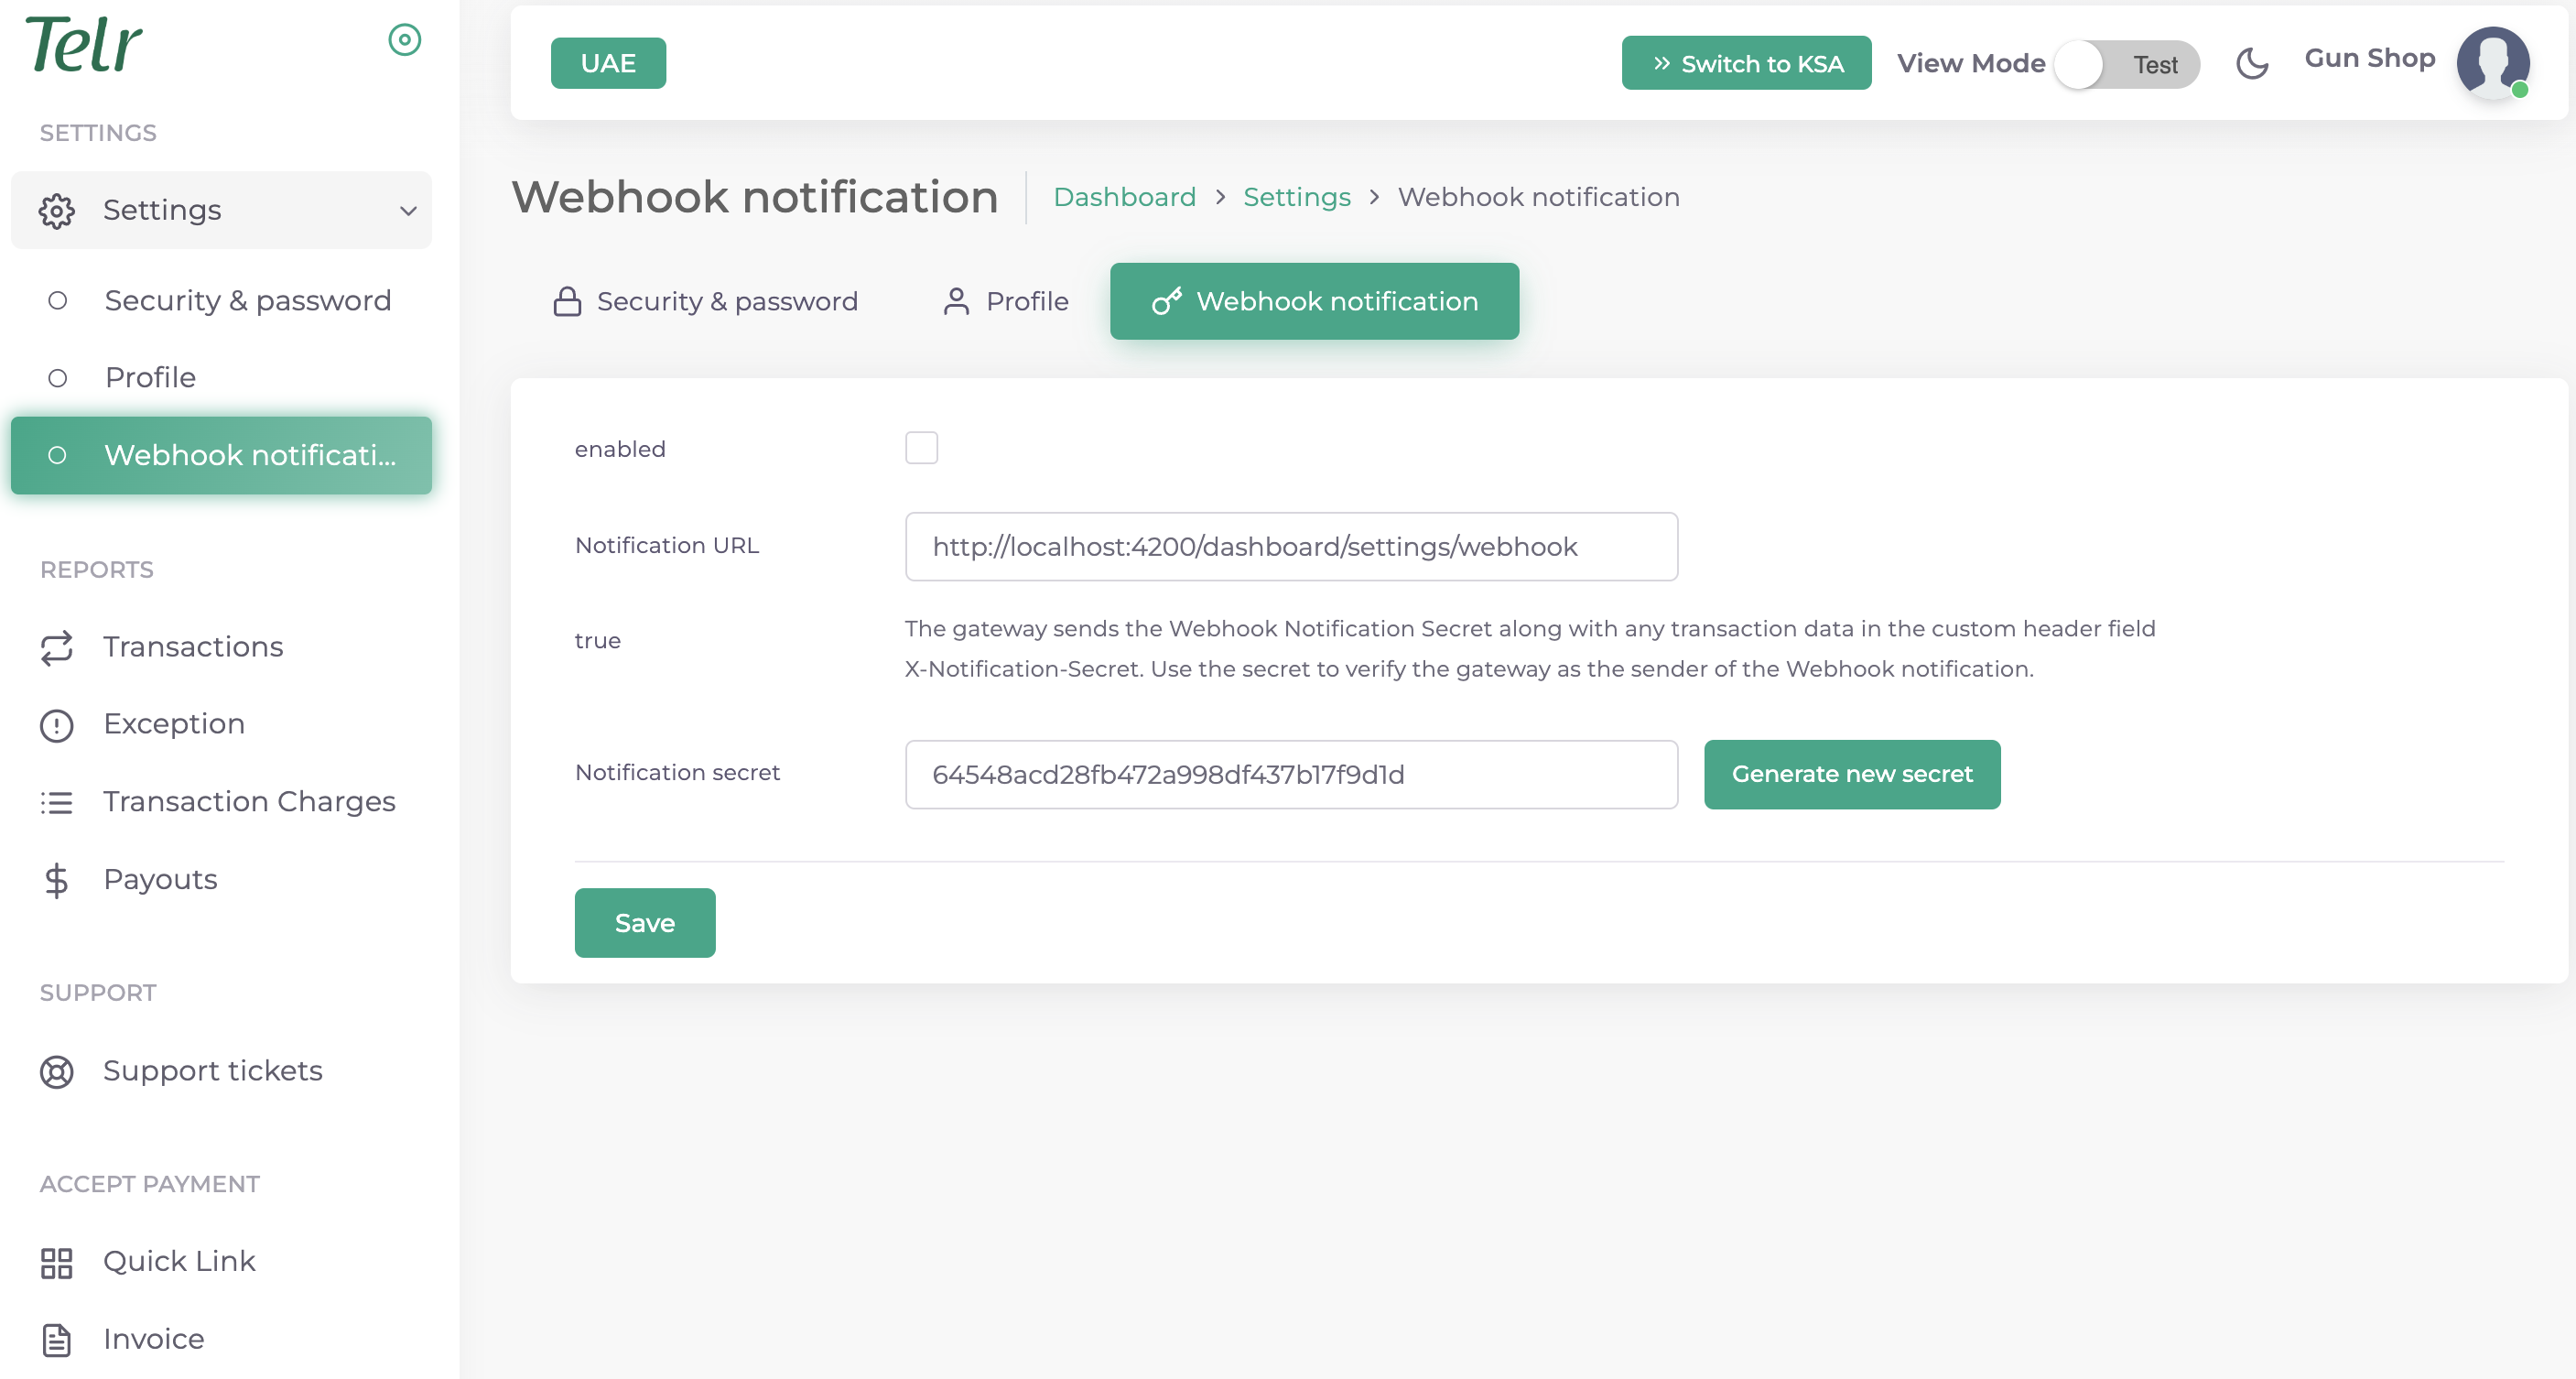2576x1379 pixels.
Task: Click the Telr logo
Action: pyautogui.click(x=84, y=45)
